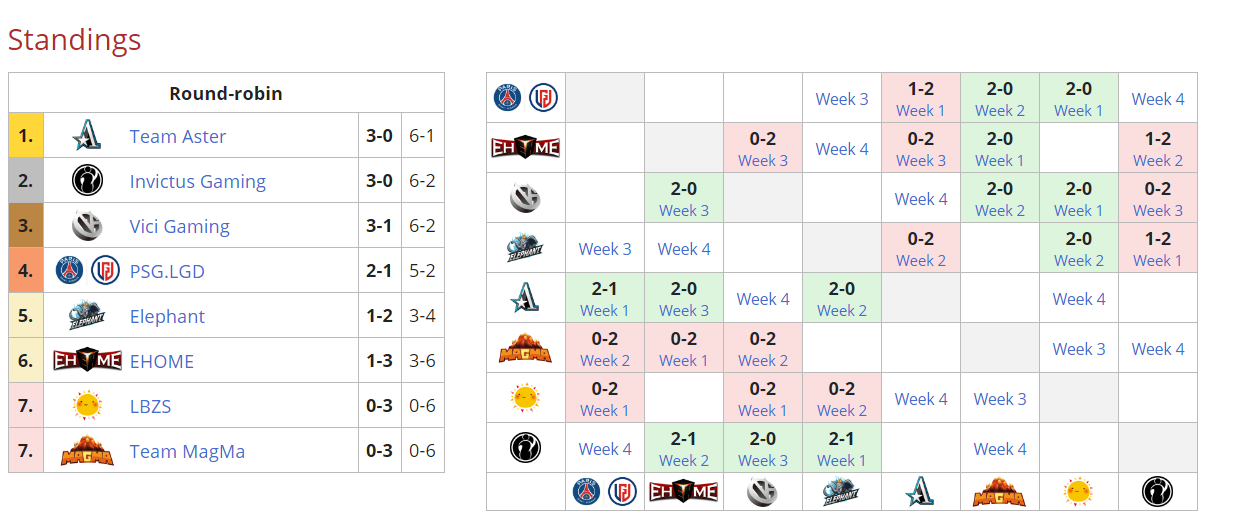This screenshot has width=1259, height=530.
Task: Click the gold first-place rank cell
Action: pos(26,136)
